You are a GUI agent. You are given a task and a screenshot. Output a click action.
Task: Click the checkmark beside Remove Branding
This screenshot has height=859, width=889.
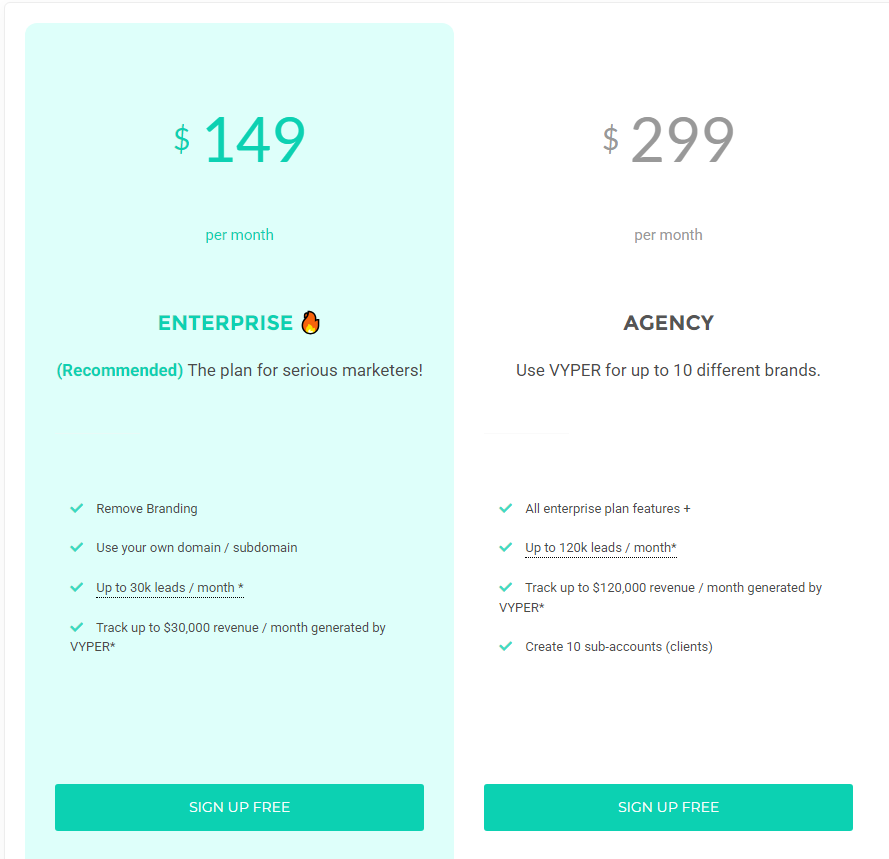(76, 508)
